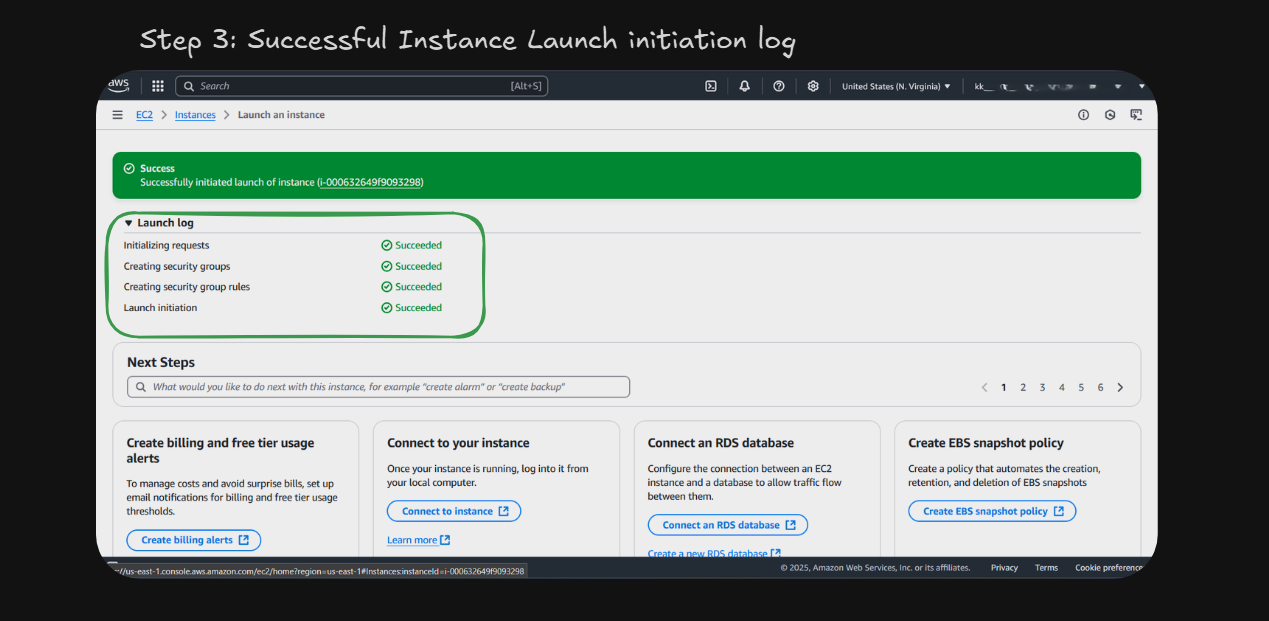Open the help question mark icon
1269x621 pixels.
pos(779,86)
